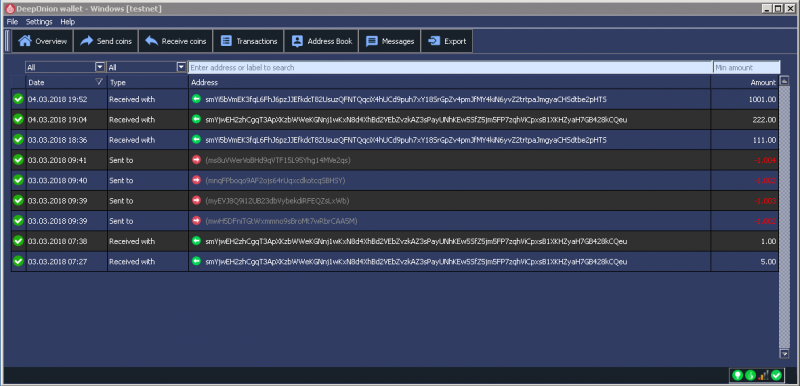Click the Export button
Viewport: 800px width, 386px height.
pyautogui.click(x=446, y=41)
